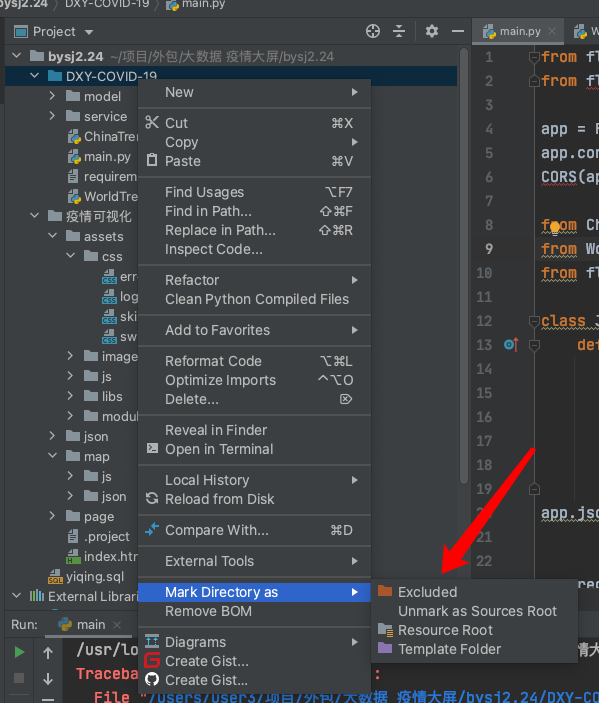Open External Tools submenu

(x=254, y=561)
